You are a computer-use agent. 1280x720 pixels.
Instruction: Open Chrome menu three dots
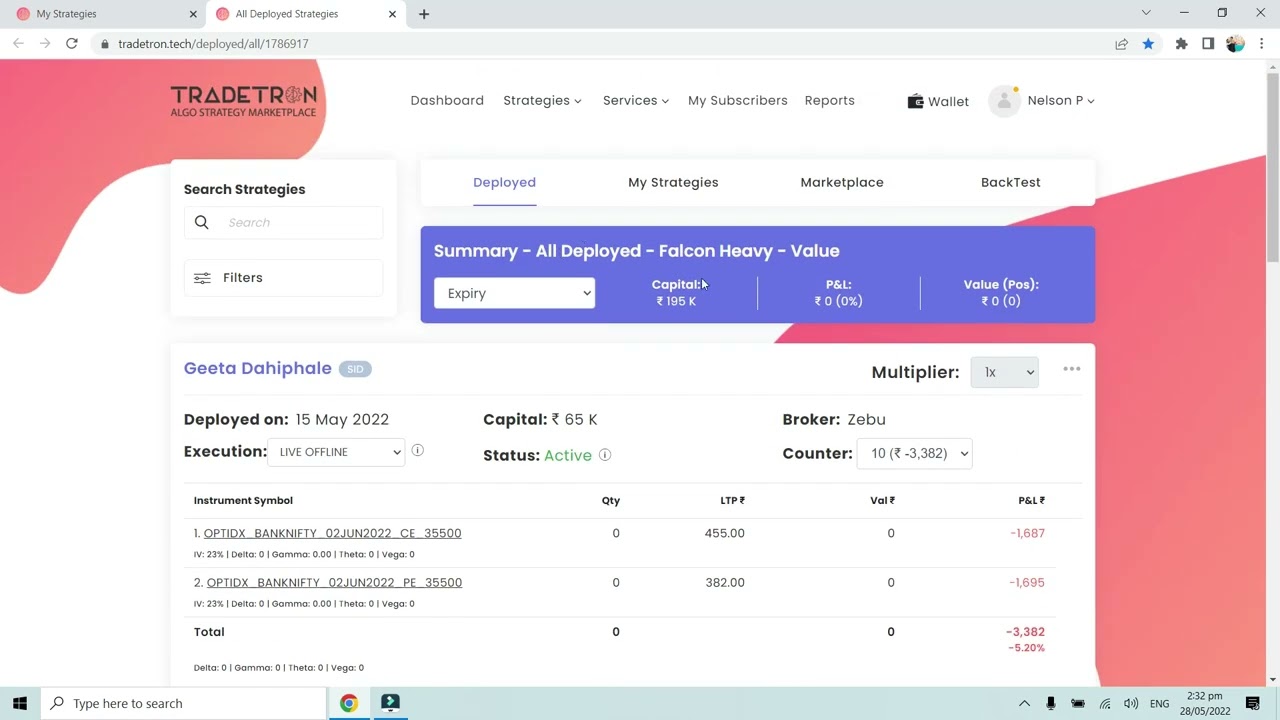click(x=1262, y=43)
